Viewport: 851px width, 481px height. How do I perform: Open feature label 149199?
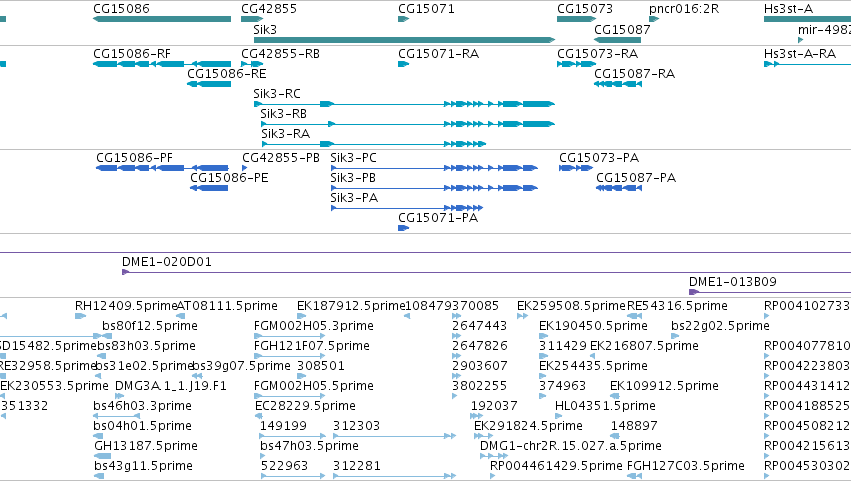coord(283,427)
